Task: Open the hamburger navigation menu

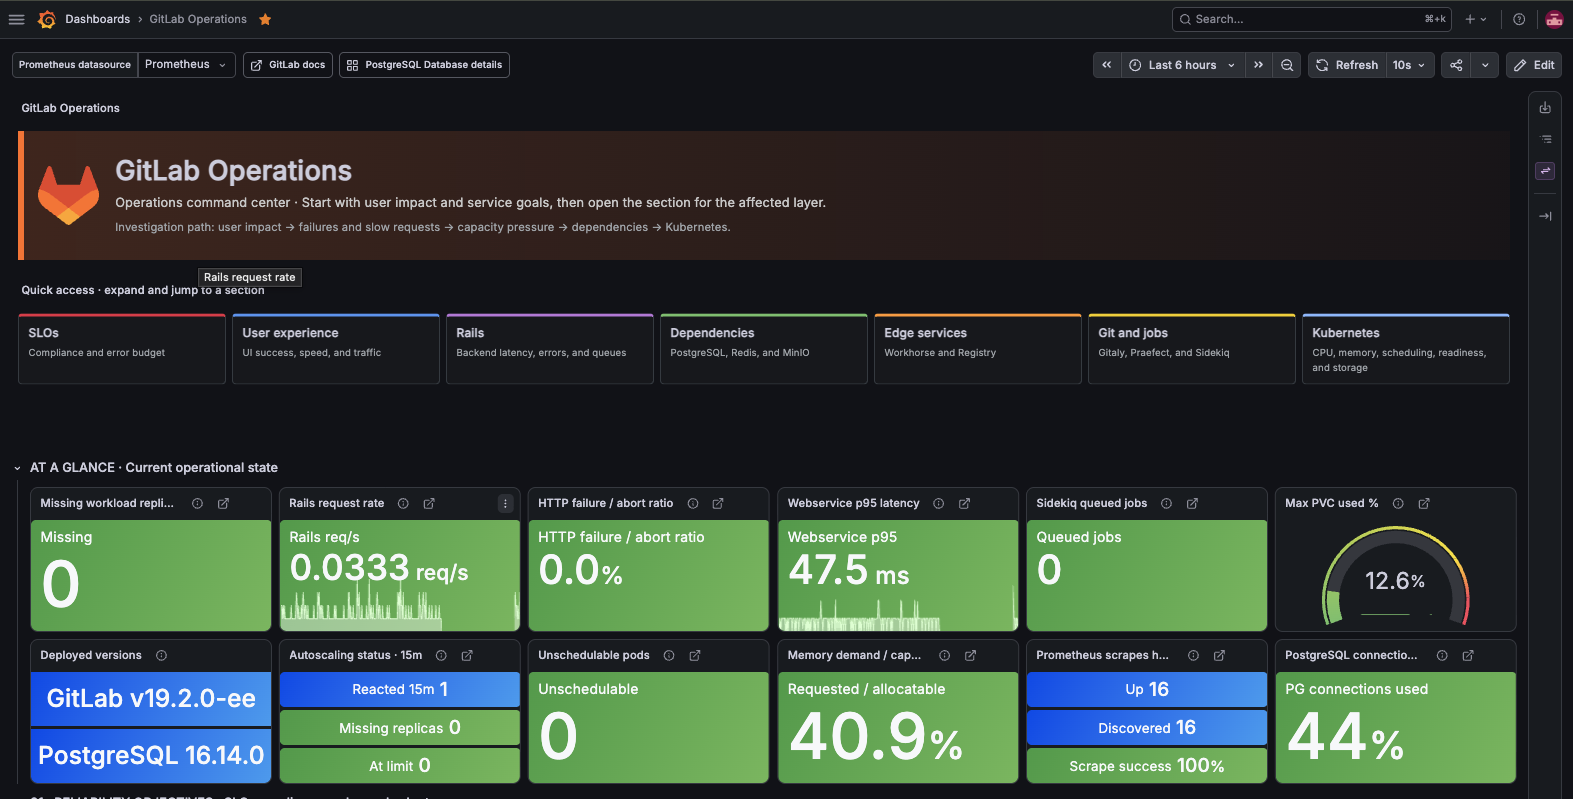Action: 16,19
